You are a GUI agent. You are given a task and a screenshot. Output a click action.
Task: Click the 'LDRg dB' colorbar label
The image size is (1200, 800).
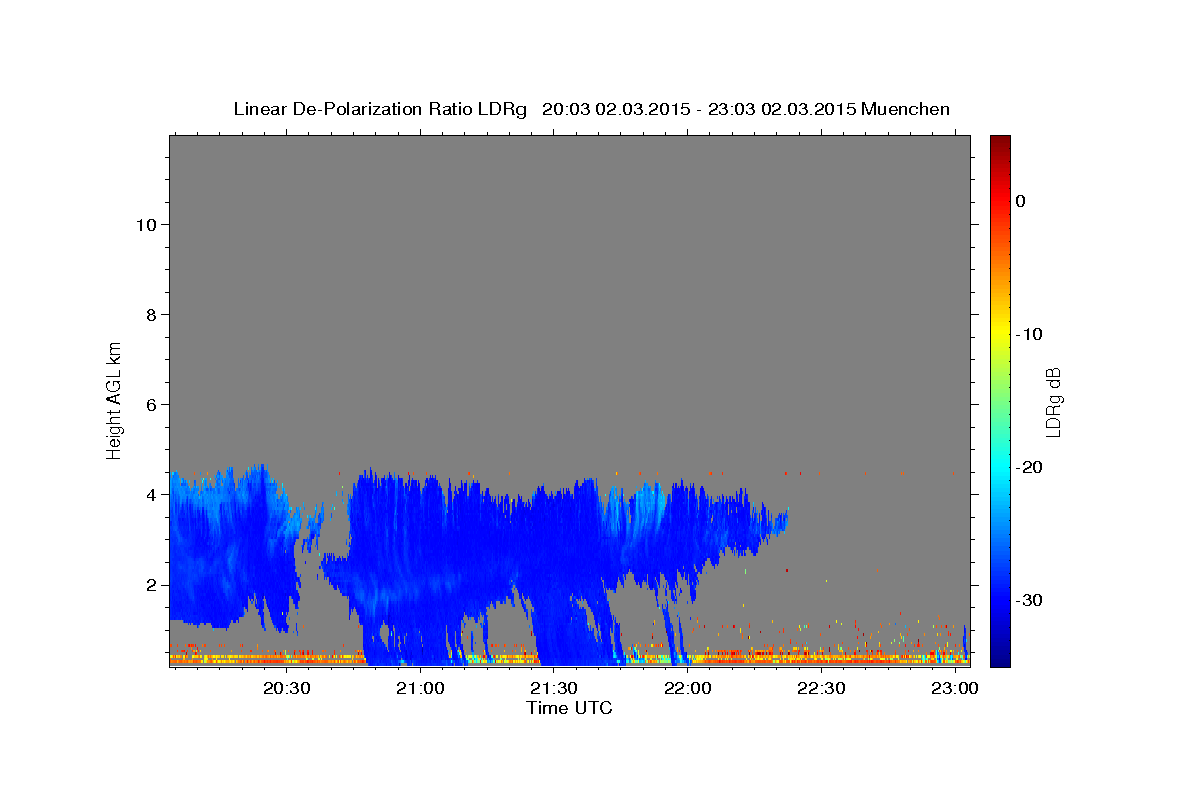click(x=1053, y=402)
